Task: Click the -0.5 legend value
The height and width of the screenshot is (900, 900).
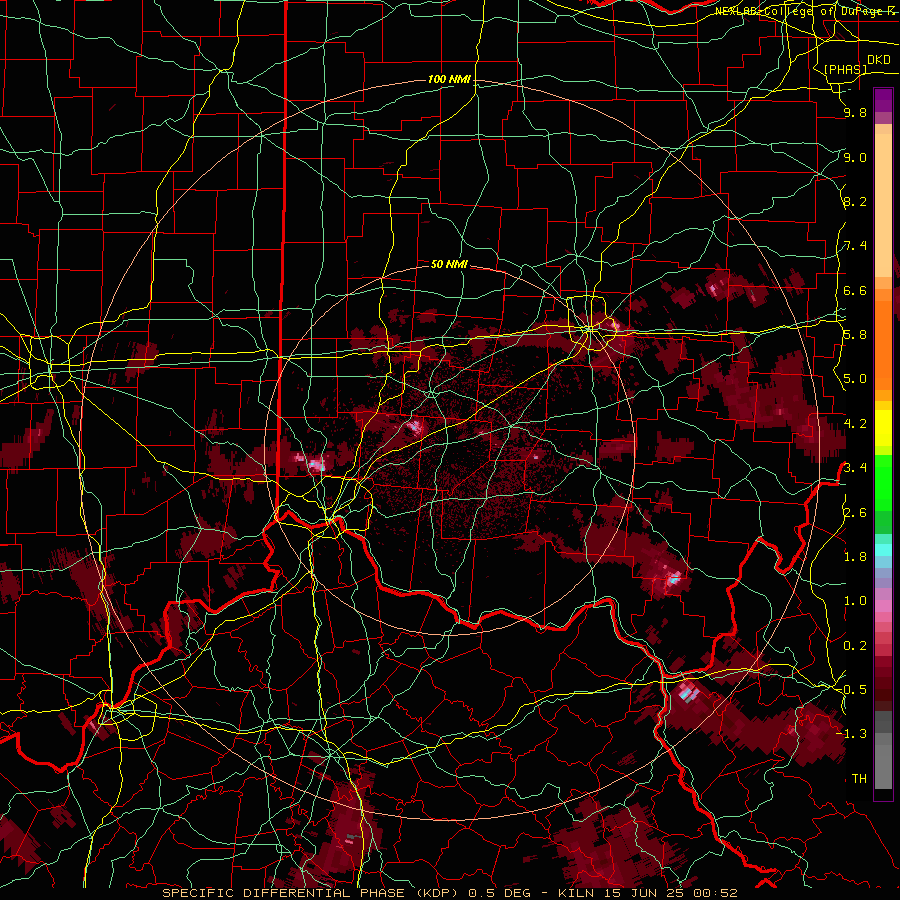Action: point(852,690)
